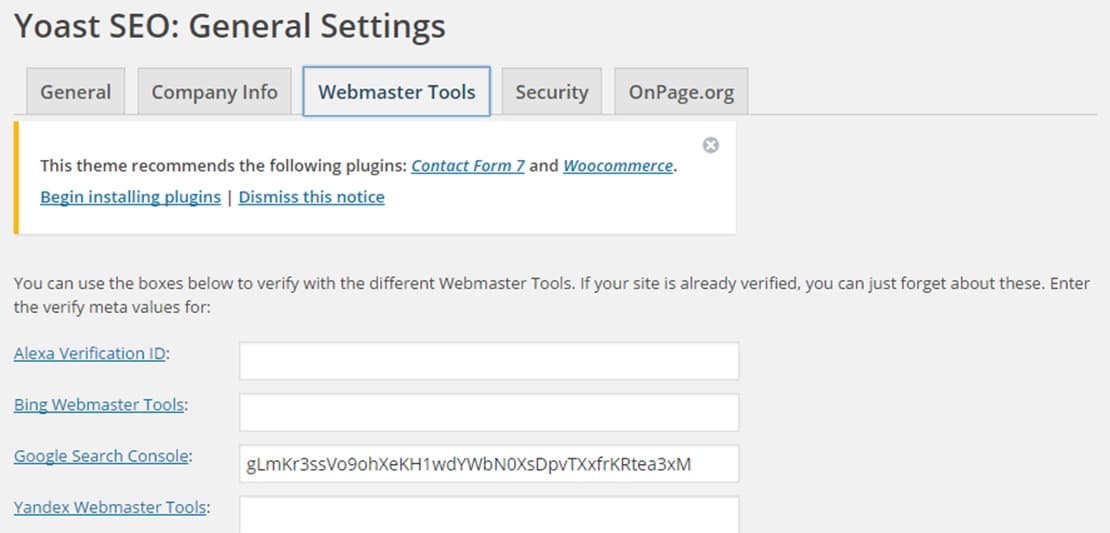The image size is (1110, 533).
Task: Open the OnPage.org tab
Action: coord(681,91)
